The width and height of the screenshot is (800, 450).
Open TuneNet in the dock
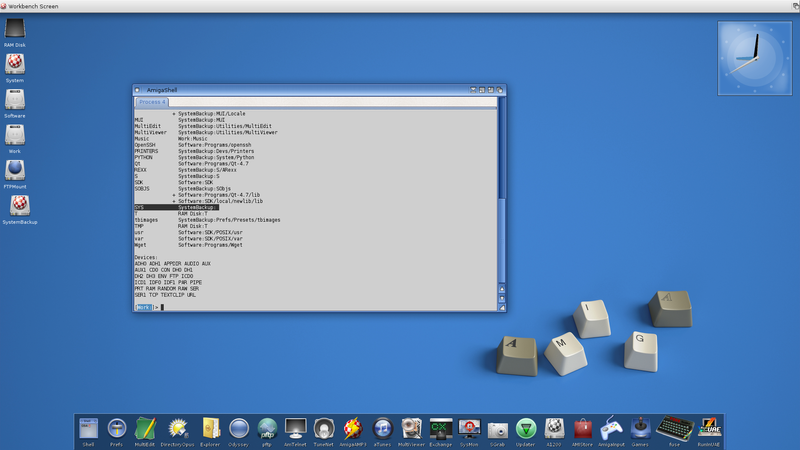(323, 428)
